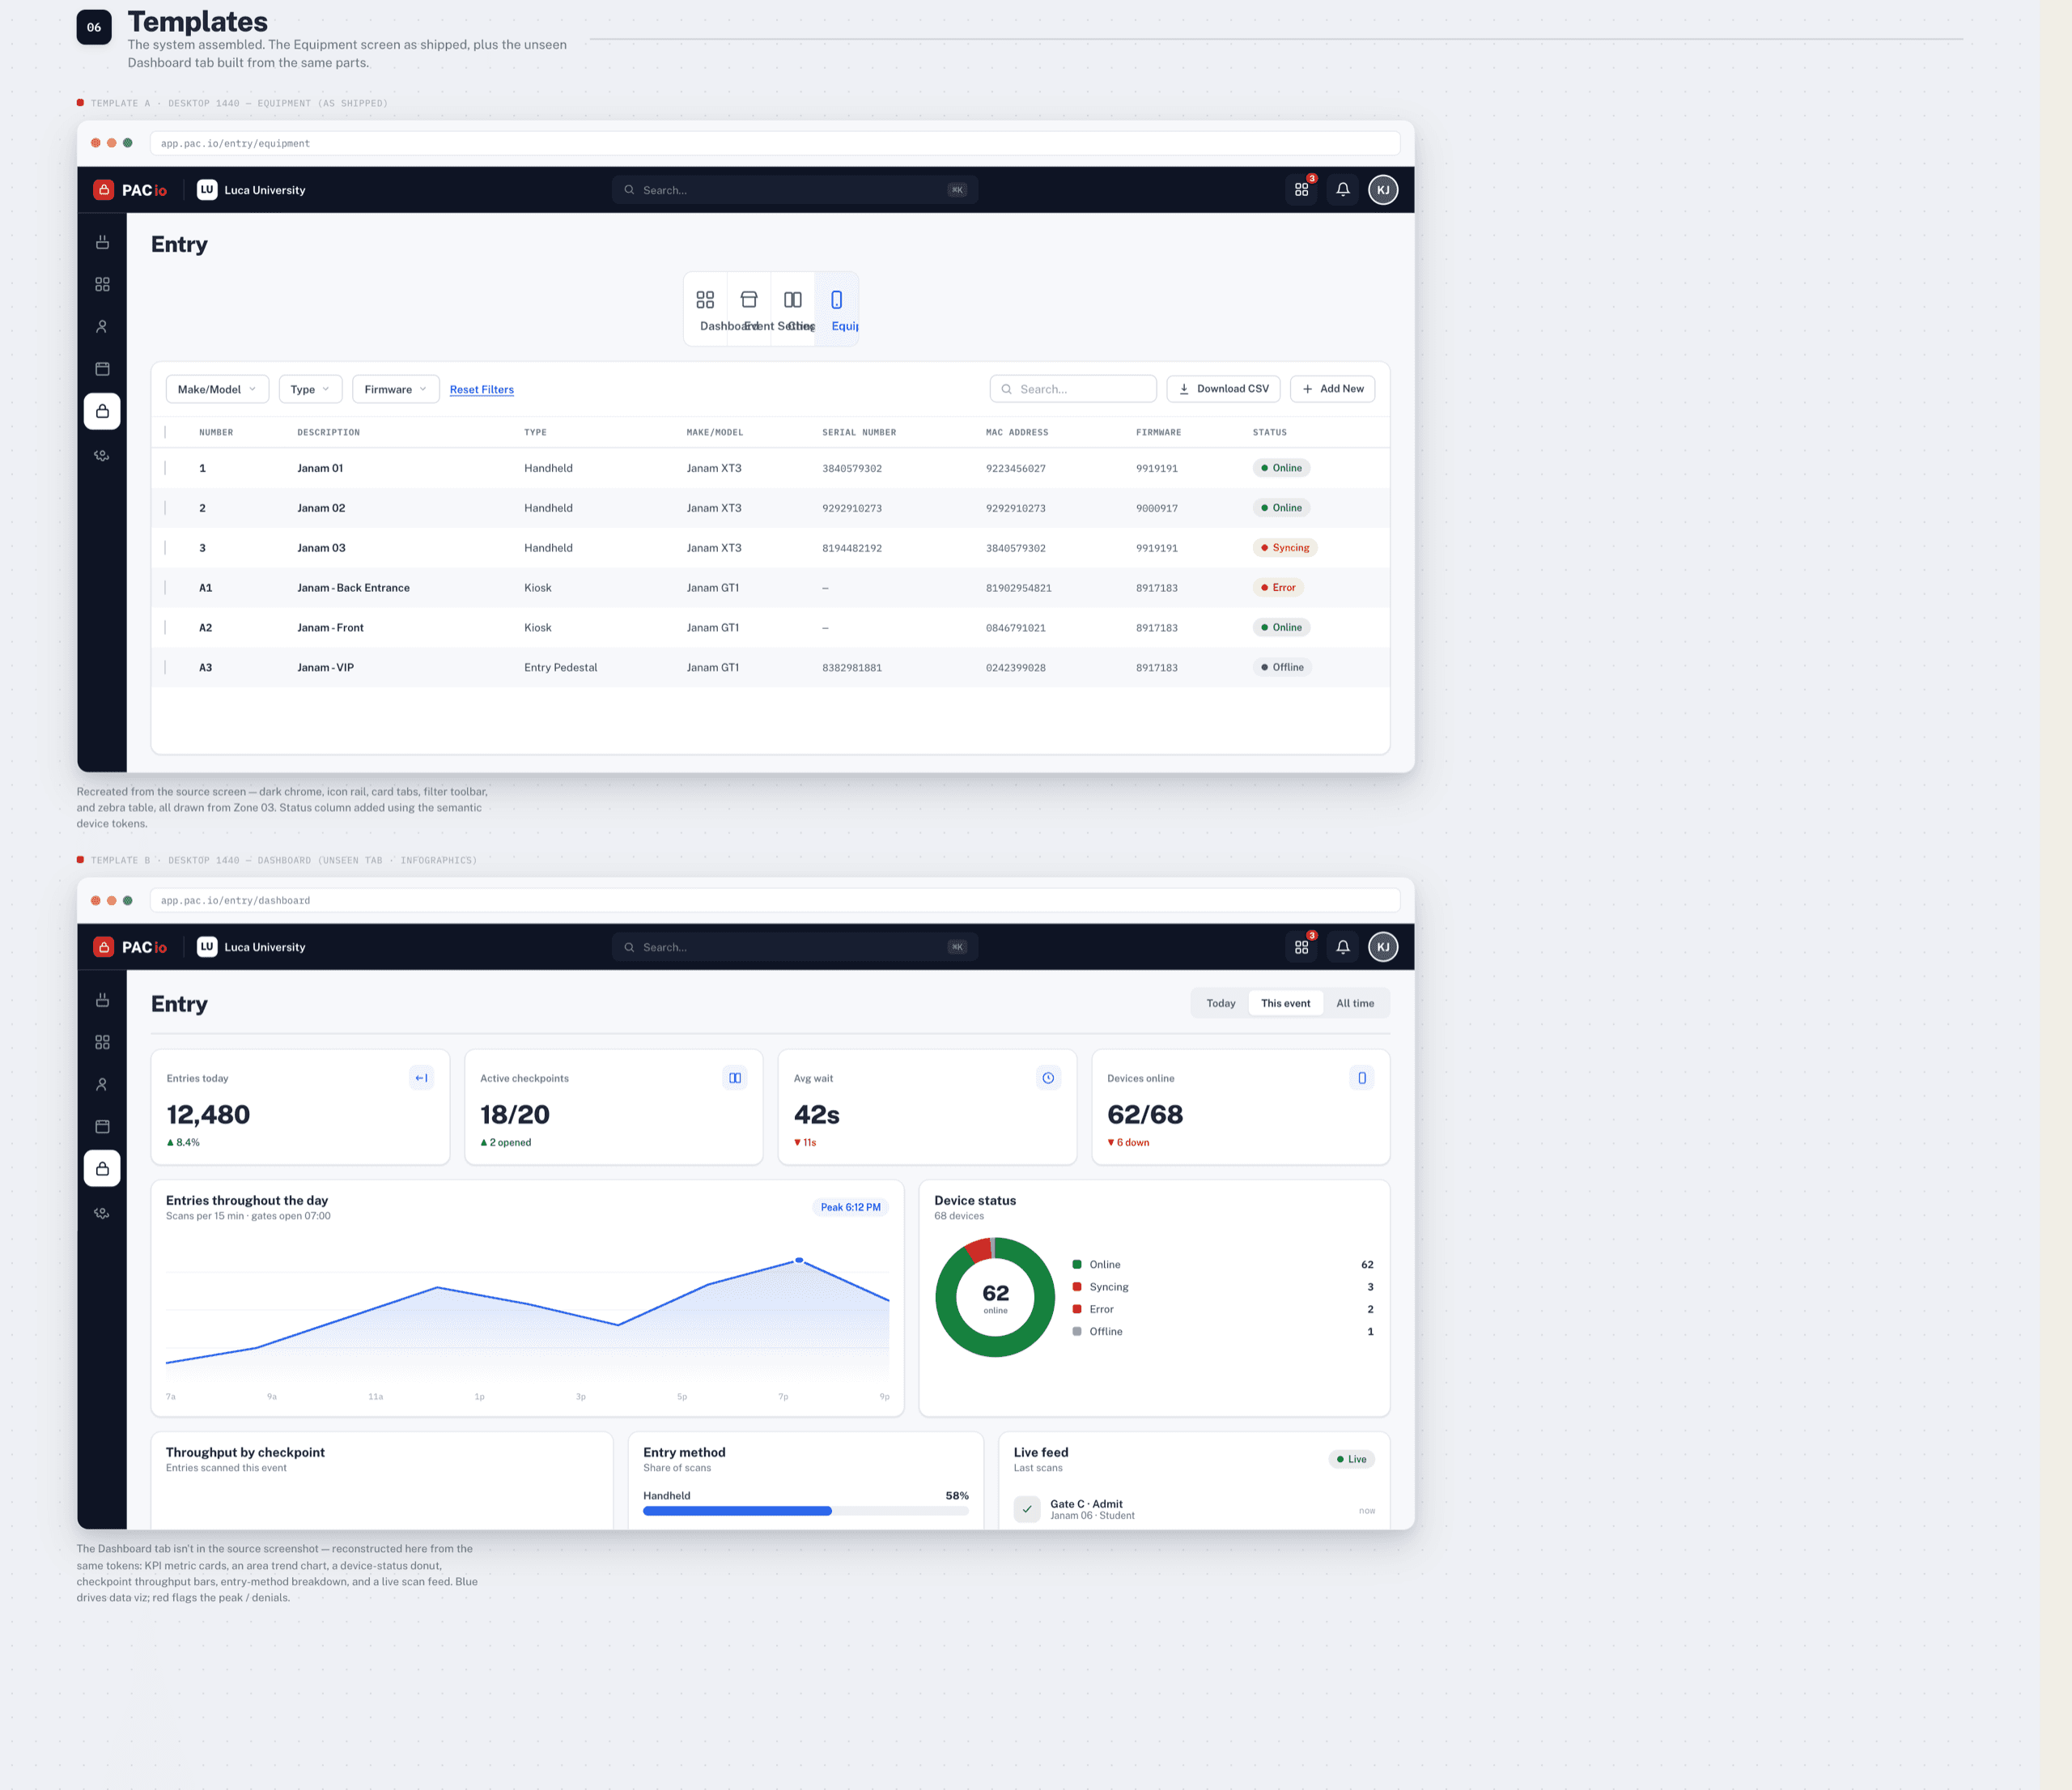Click Handheld 58% progress bar
The height and width of the screenshot is (1790, 2072).
[806, 1511]
